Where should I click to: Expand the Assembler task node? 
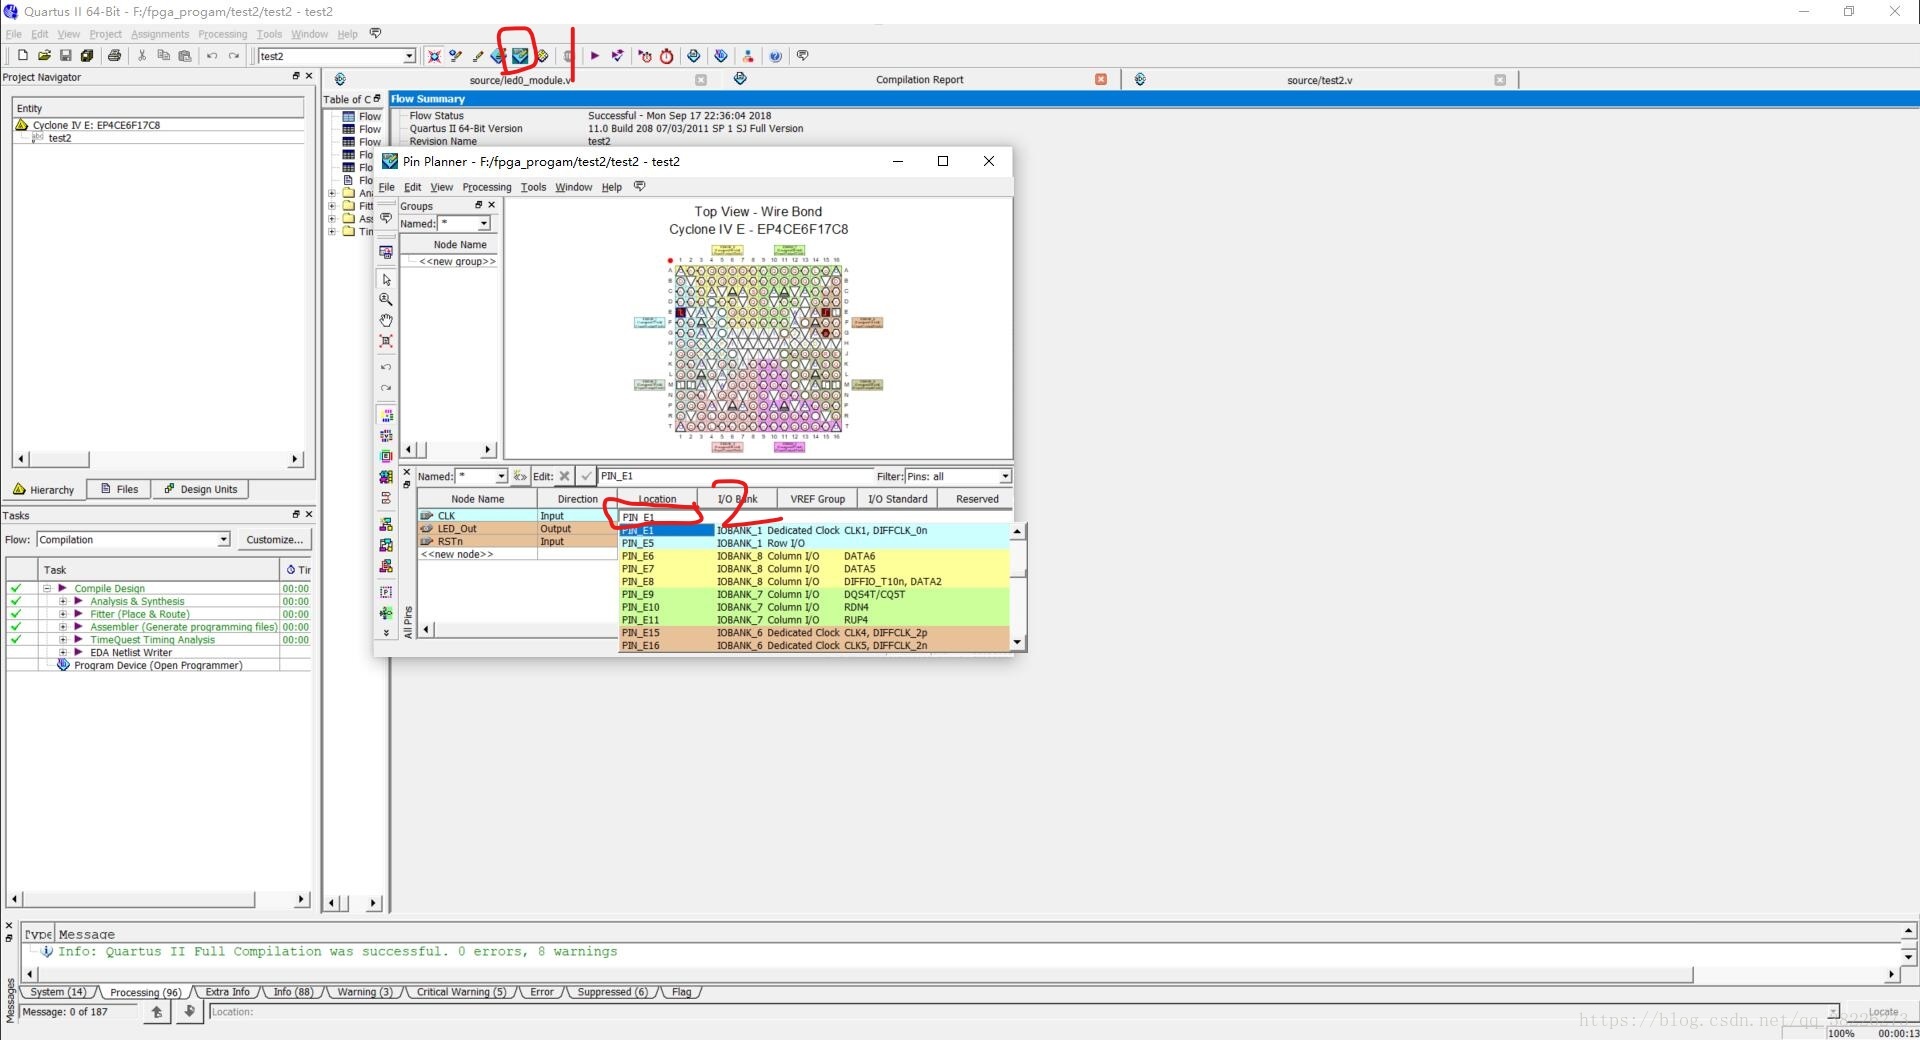click(63, 627)
